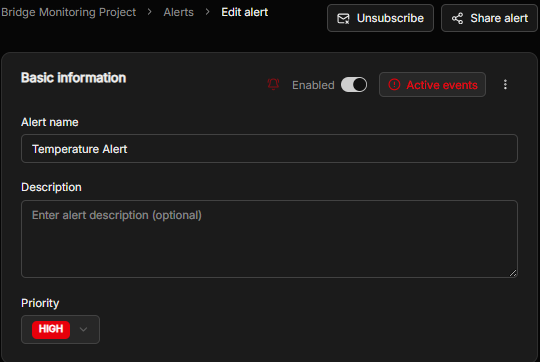Click the Basic information heading
The width and height of the screenshot is (540, 362).
point(73,78)
